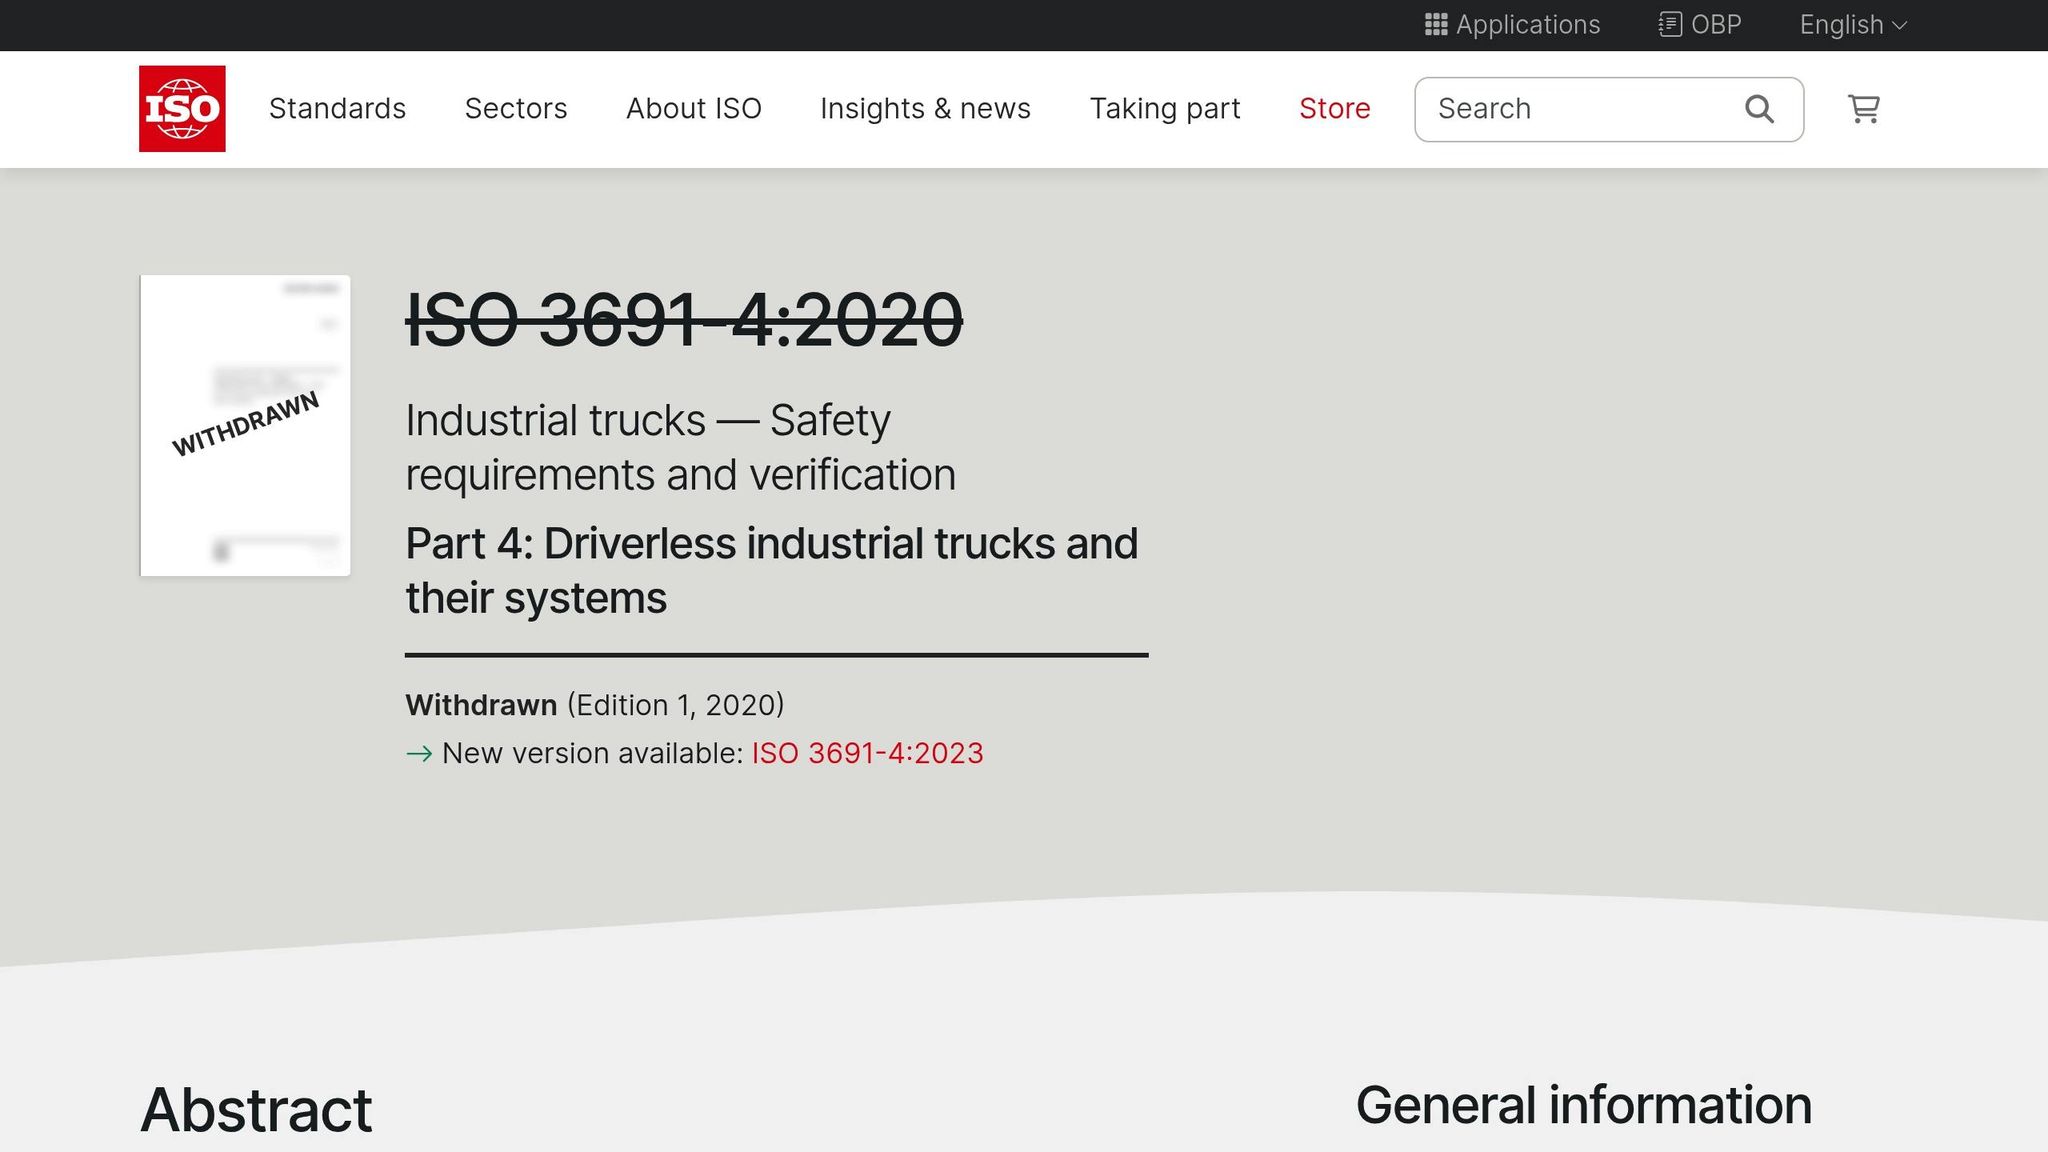
Task: Open the ISO 3691-4:2023 new version link
Action: point(866,753)
